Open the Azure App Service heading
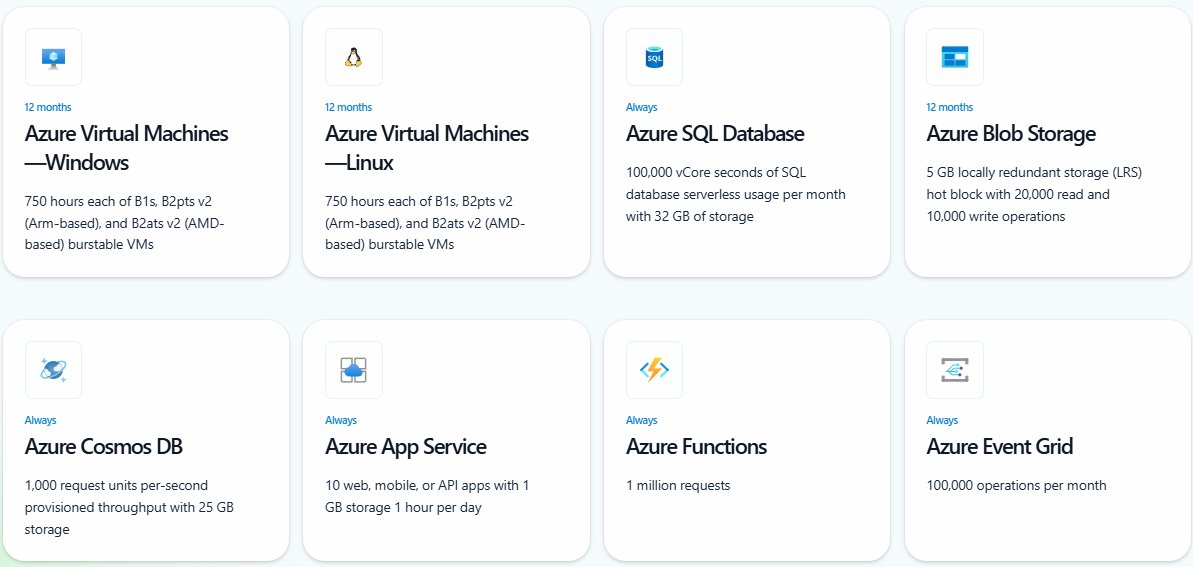The height and width of the screenshot is (567, 1193). tap(406, 447)
